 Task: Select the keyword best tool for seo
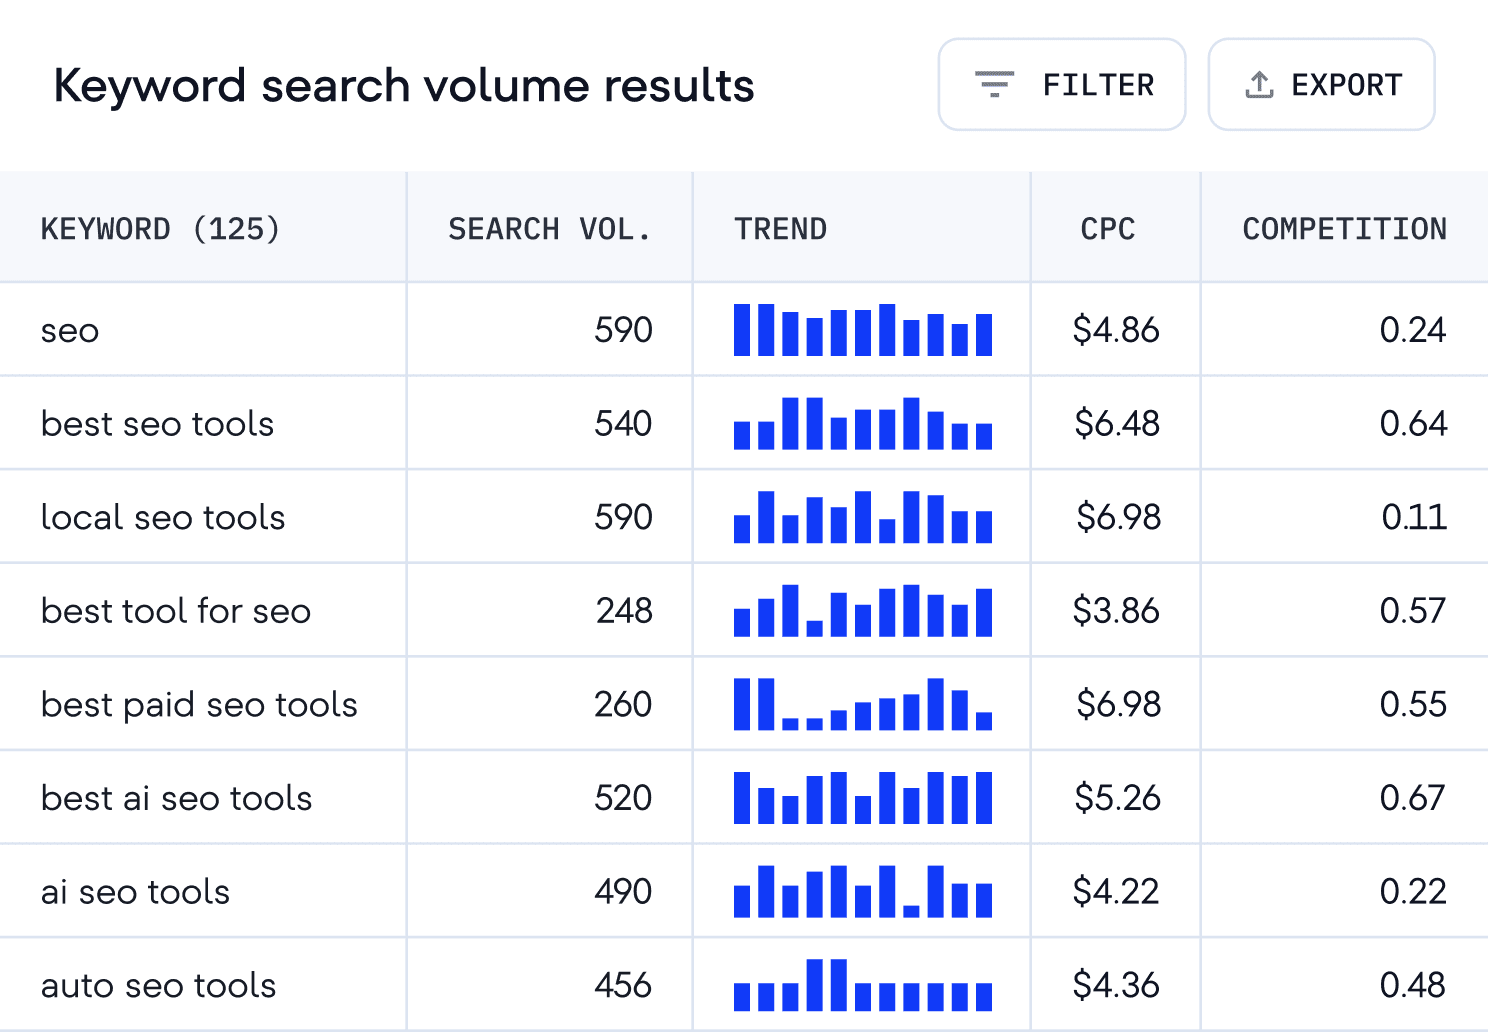tap(176, 611)
